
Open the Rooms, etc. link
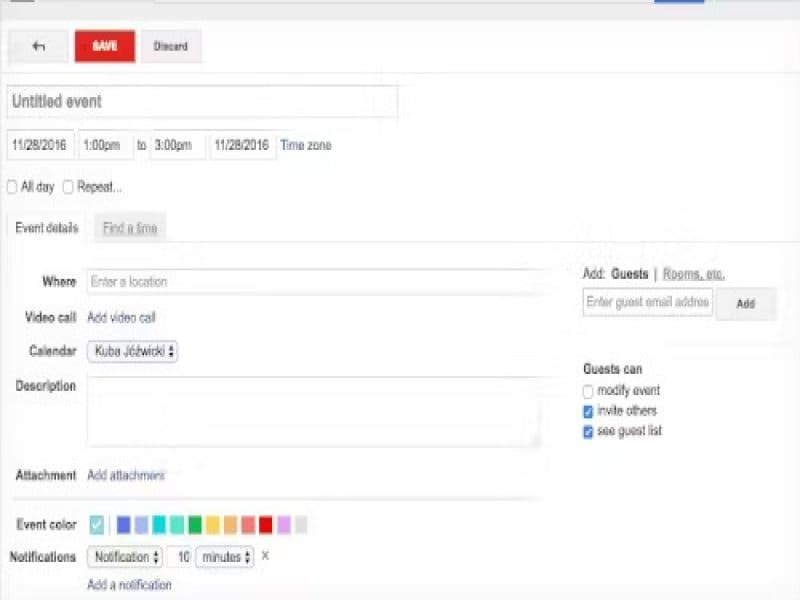[x=693, y=274]
